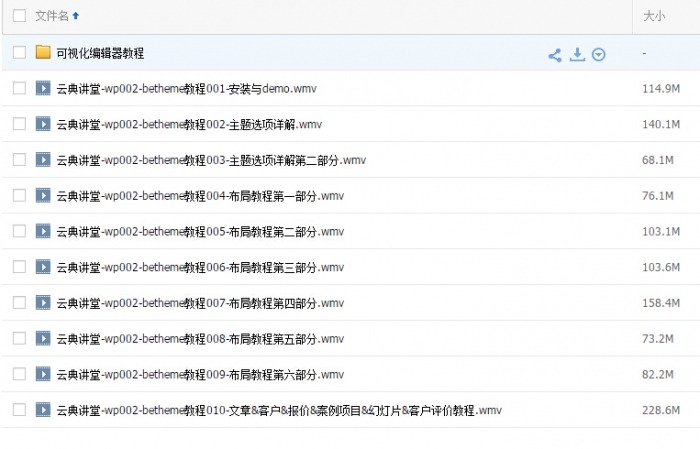Image resolution: width=700 pixels, height=449 pixels.
Task: Open file 教程006-布局教程第三部分.wmv
Action: click(200, 267)
